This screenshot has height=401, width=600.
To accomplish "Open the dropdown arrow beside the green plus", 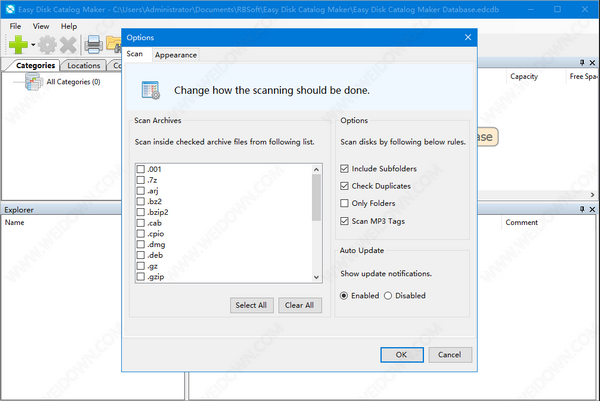I will pyautogui.click(x=33, y=45).
